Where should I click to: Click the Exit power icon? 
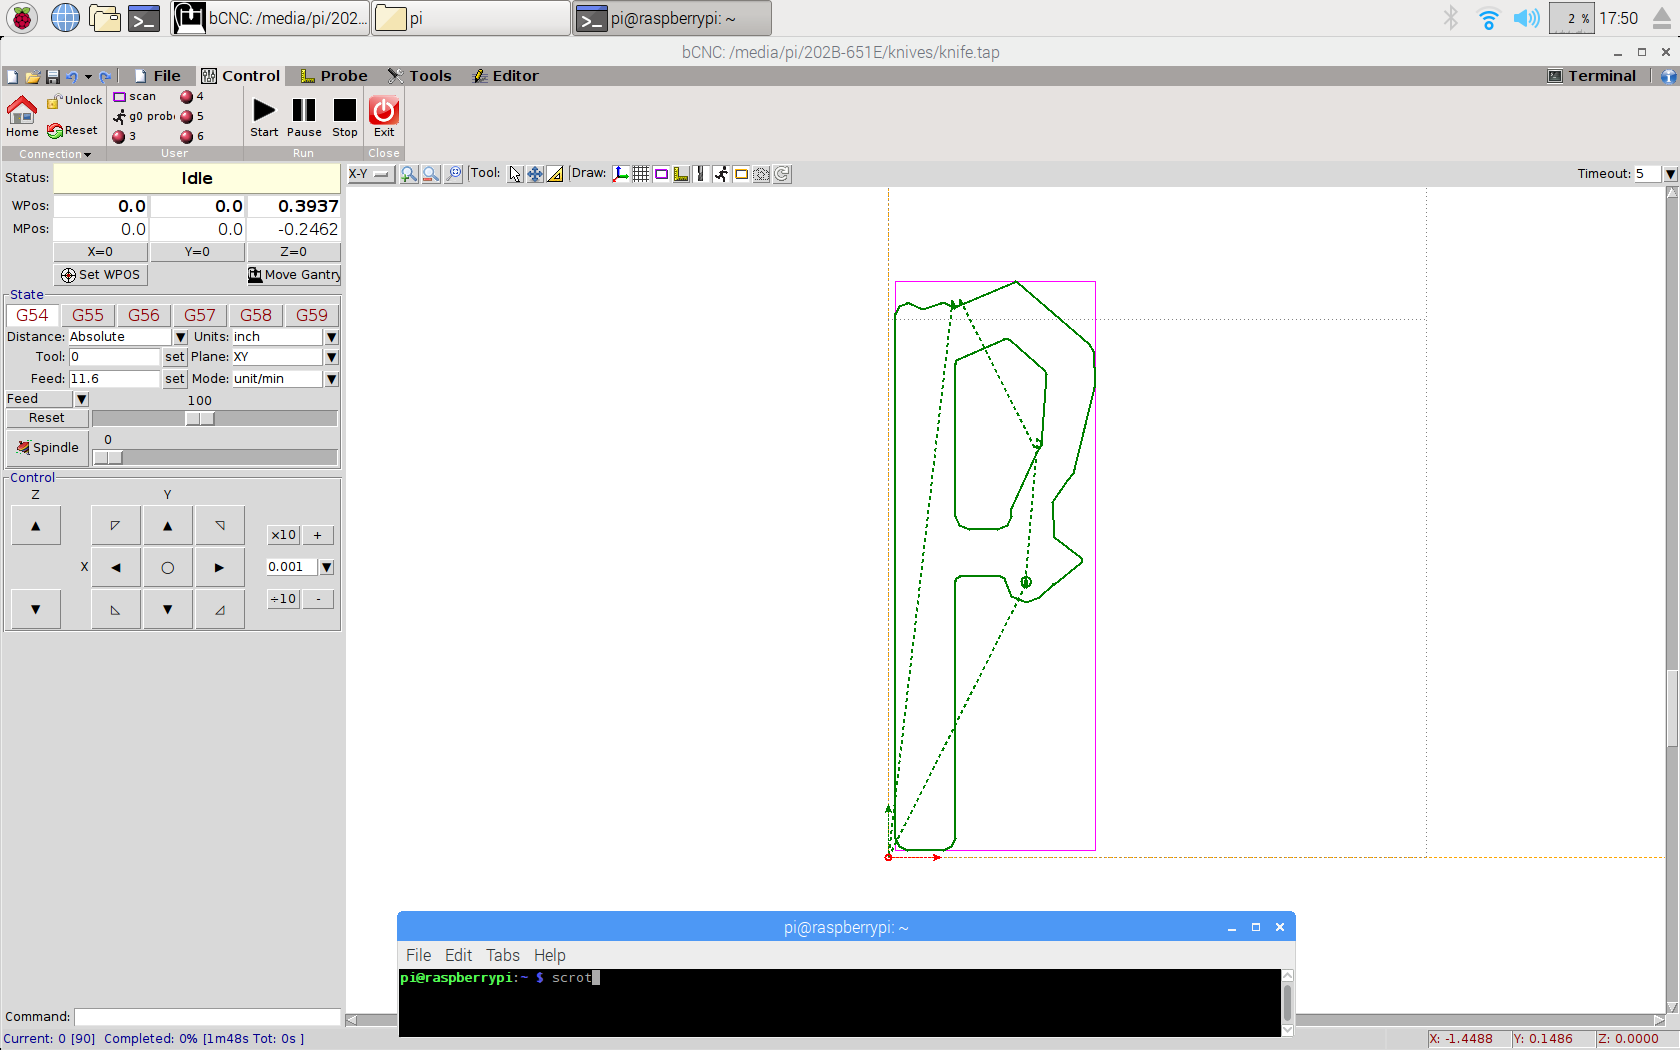coord(384,113)
